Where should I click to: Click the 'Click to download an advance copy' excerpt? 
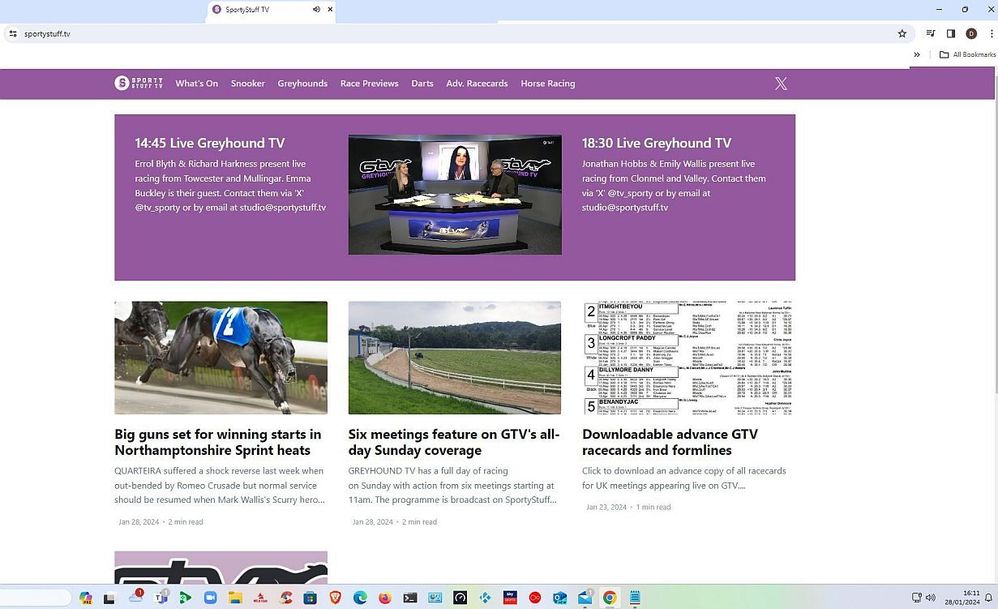pos(684,478)
